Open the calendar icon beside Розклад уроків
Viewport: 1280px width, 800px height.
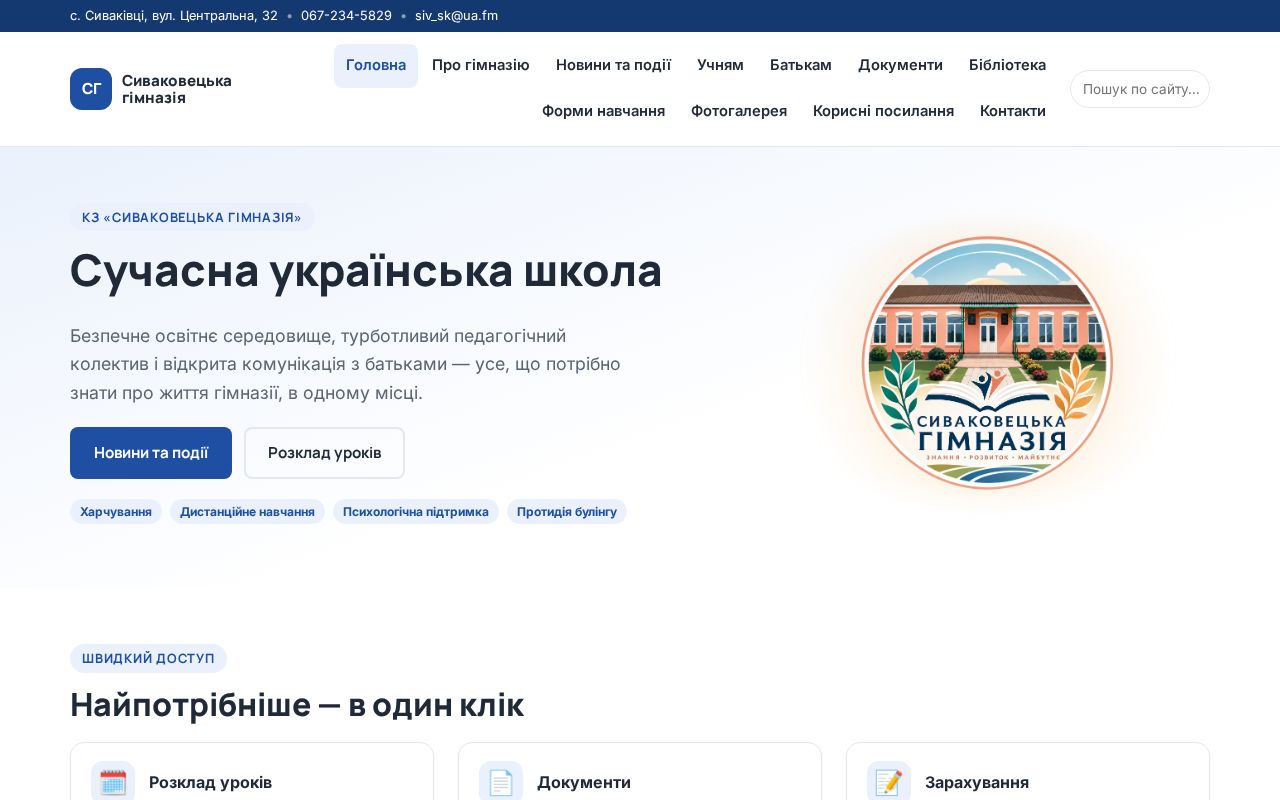coord(113,782)
